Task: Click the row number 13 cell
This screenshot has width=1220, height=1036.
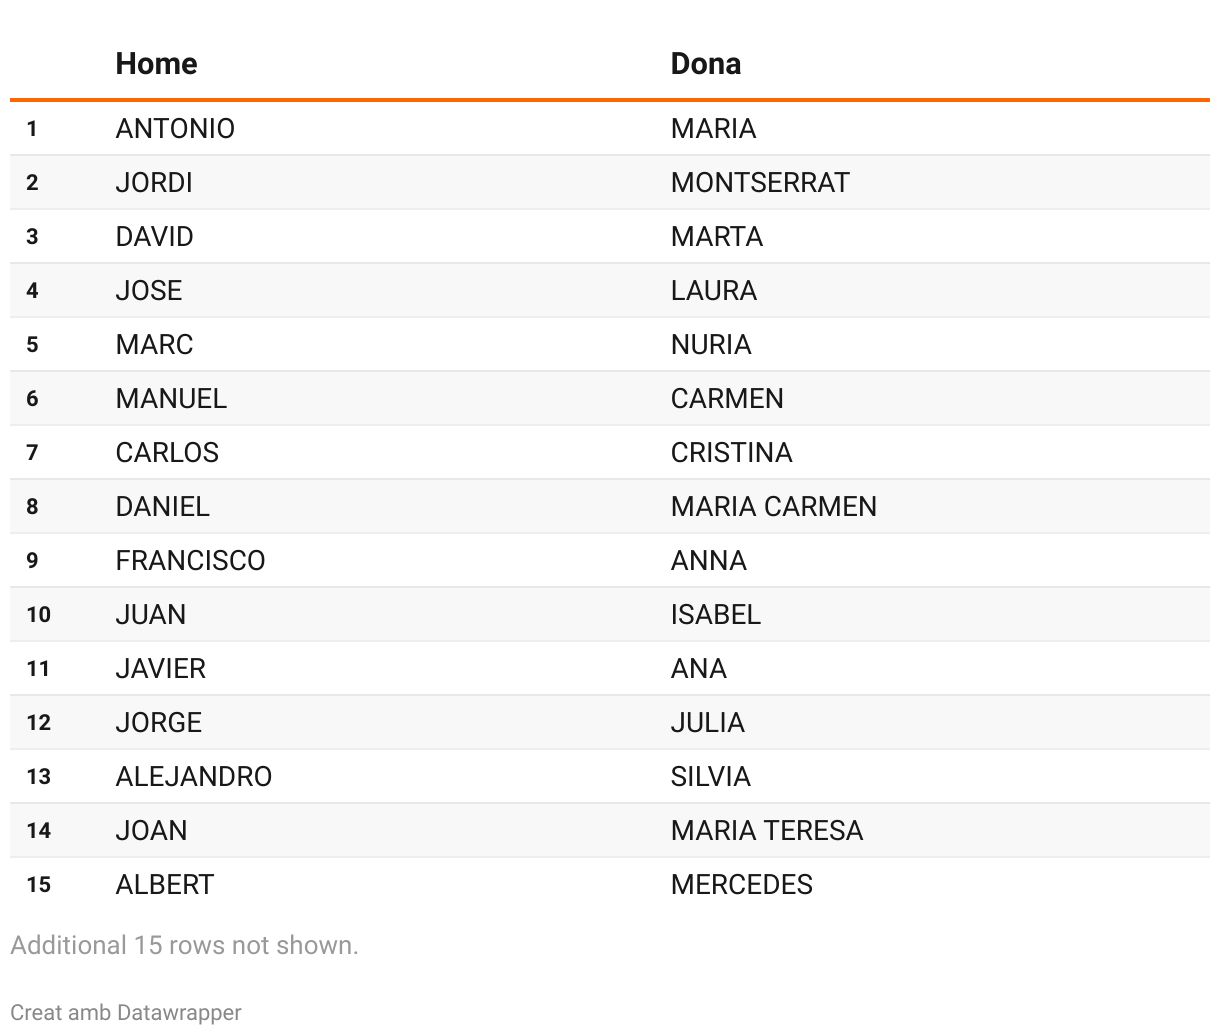Action: click(x=39, y=777)
